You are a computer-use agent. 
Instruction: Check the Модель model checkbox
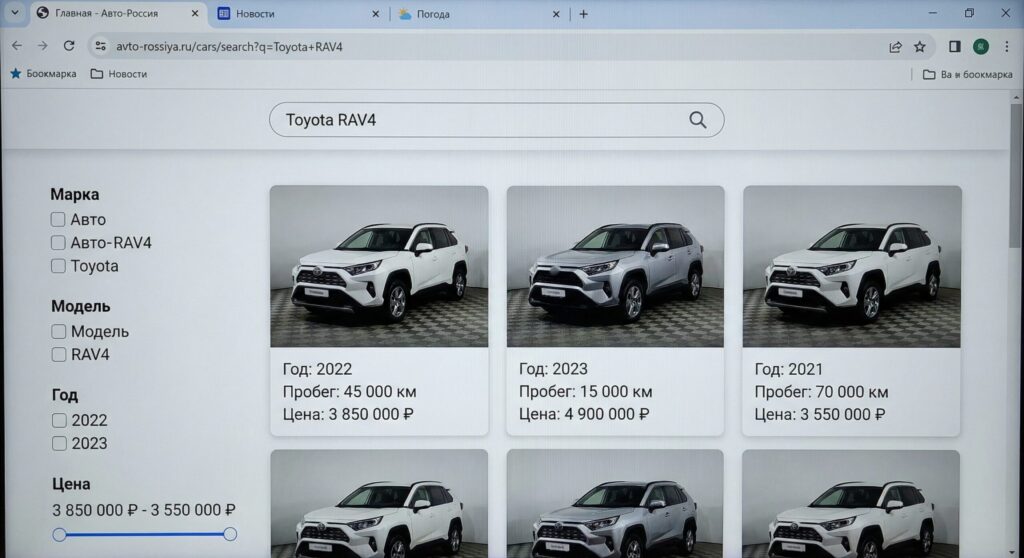coord(59,331)
